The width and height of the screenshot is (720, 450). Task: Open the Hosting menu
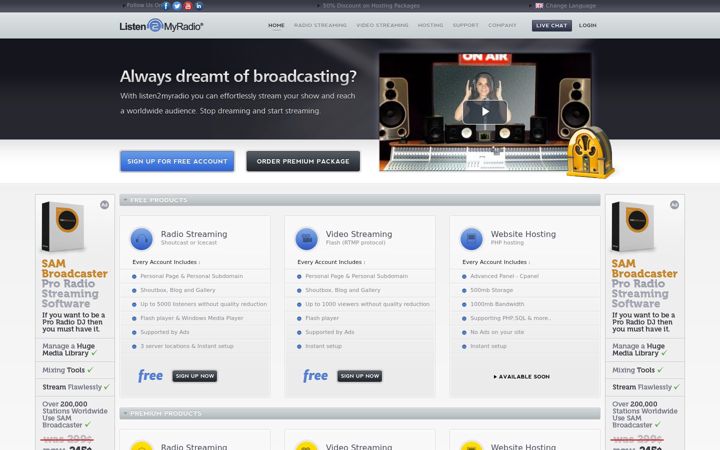pyautogui.click(x=430, y=26)
